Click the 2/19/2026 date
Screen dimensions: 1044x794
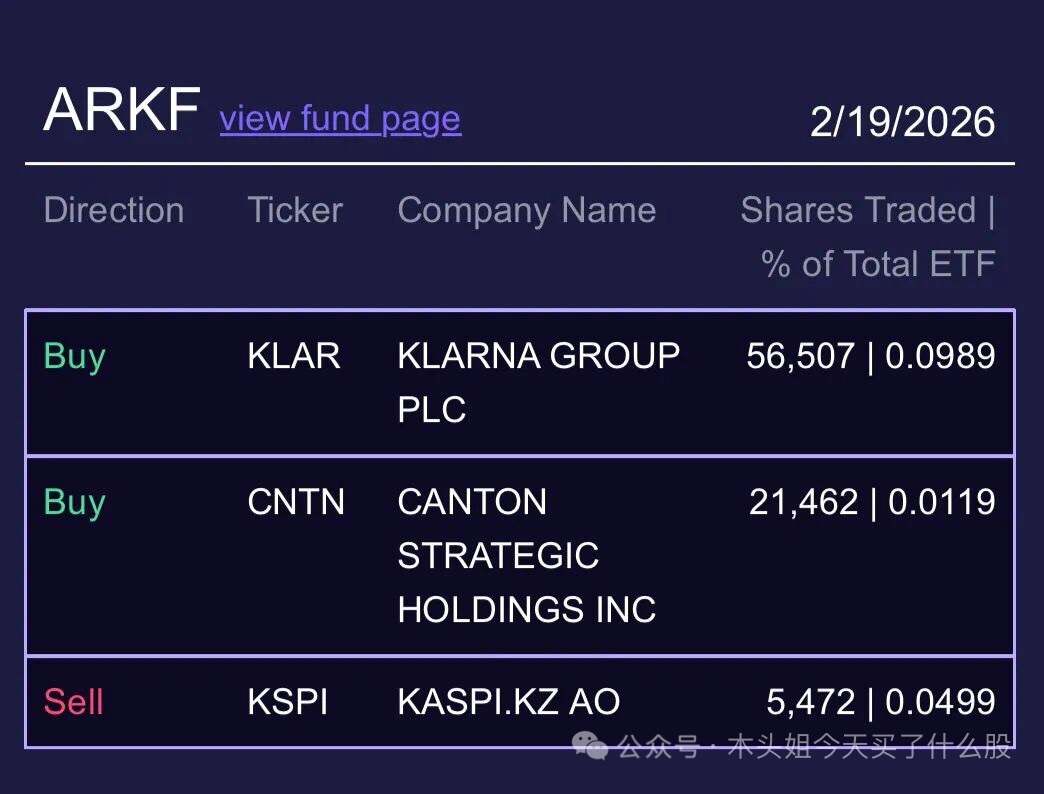coord(902,122)
